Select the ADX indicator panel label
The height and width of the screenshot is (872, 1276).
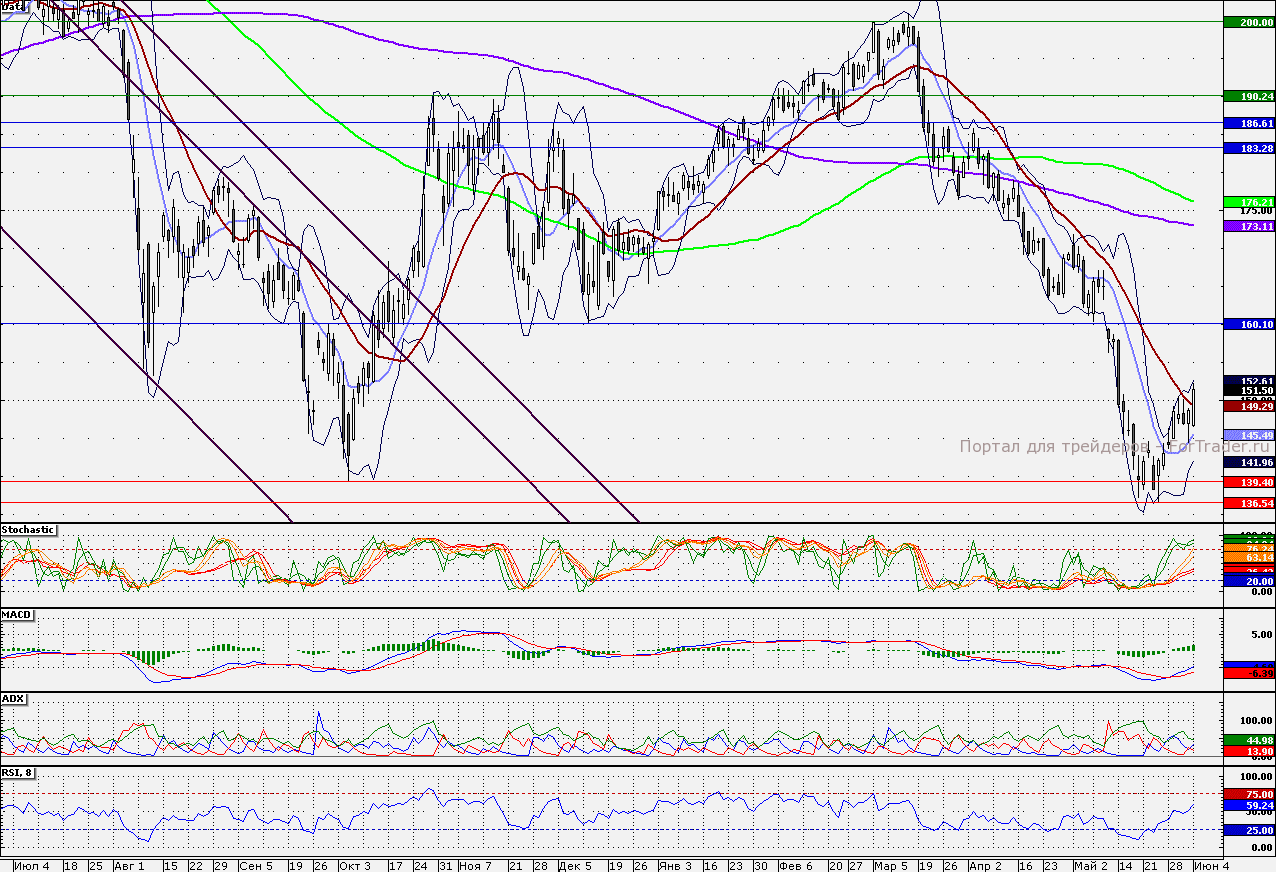click(13, 698)
